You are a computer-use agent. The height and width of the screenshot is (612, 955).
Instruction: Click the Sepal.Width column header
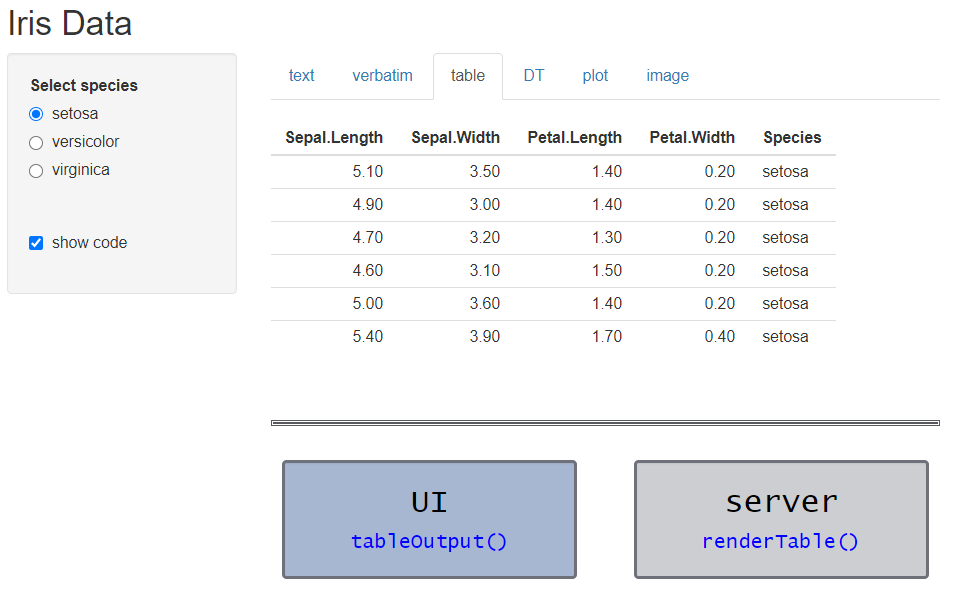pyautogui.click(x=456, y=138)
